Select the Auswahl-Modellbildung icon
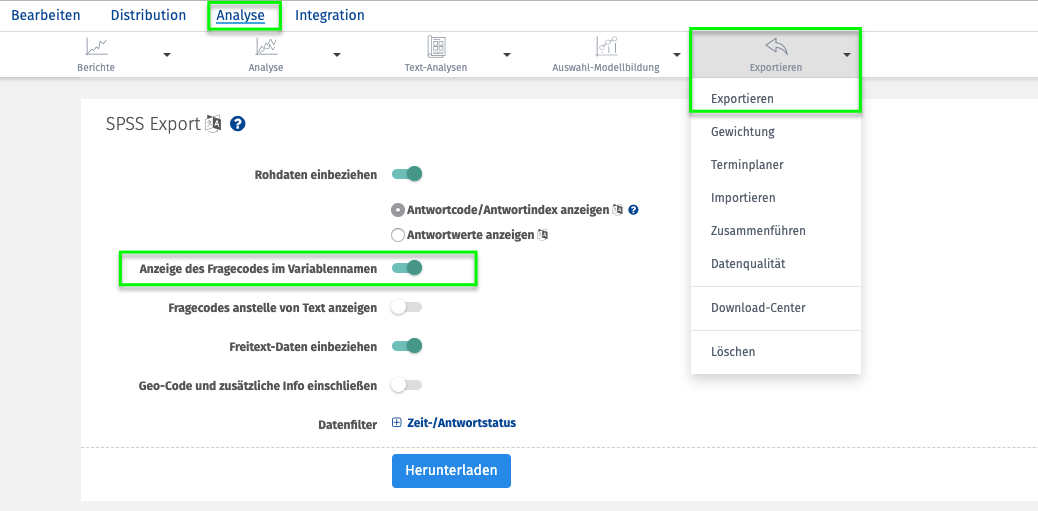The height and width of the screenshot is (511, 1038). tap(606, 46)
